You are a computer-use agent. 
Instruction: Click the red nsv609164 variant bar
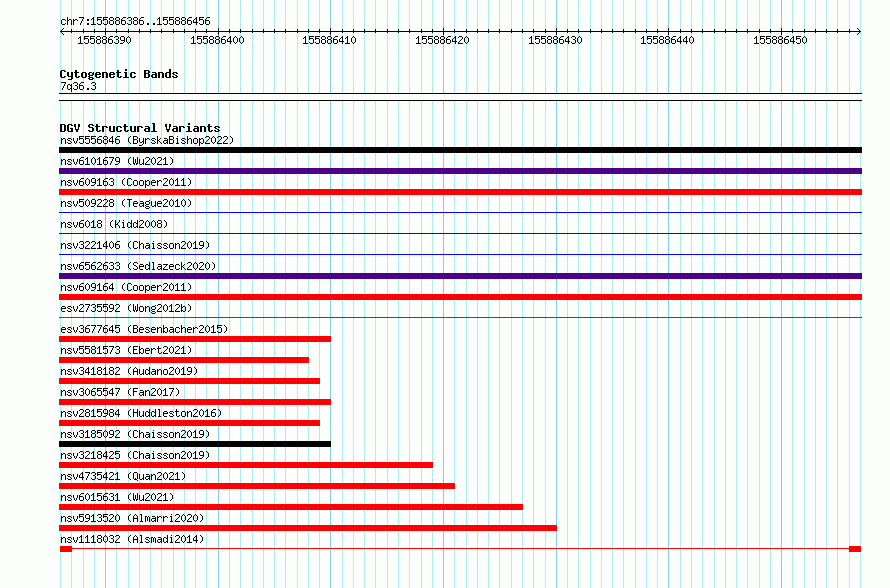(x=460, y=297)
